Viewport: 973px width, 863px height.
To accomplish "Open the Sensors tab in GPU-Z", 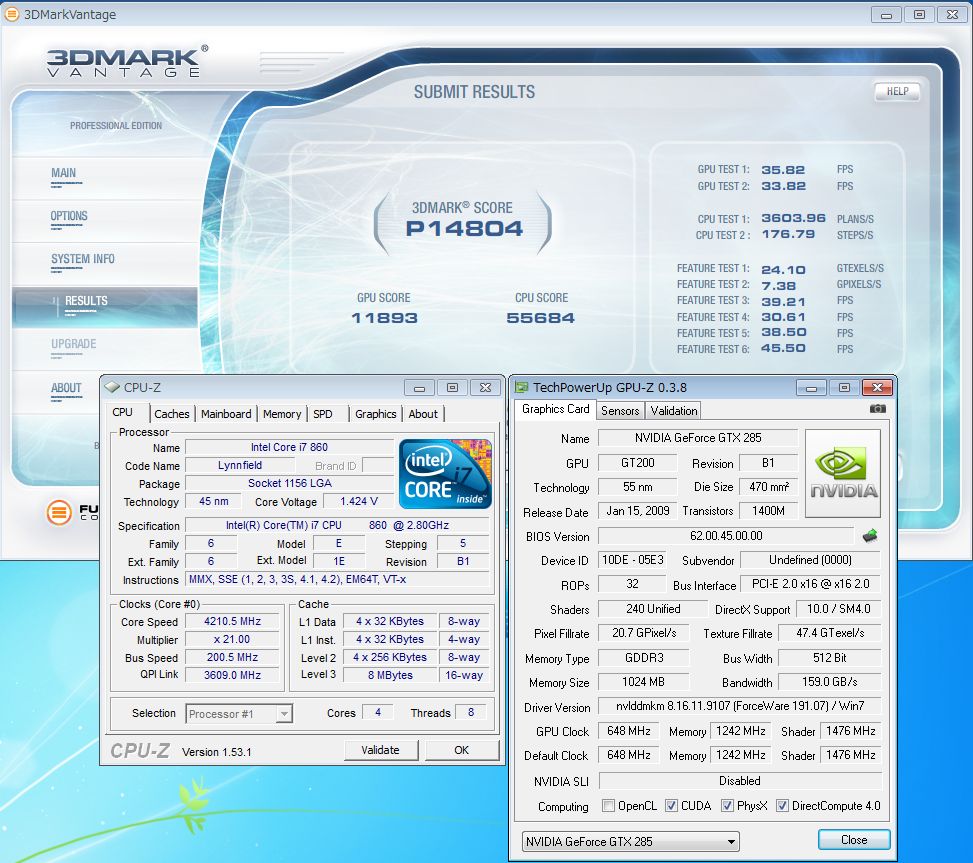I will 620,410.
